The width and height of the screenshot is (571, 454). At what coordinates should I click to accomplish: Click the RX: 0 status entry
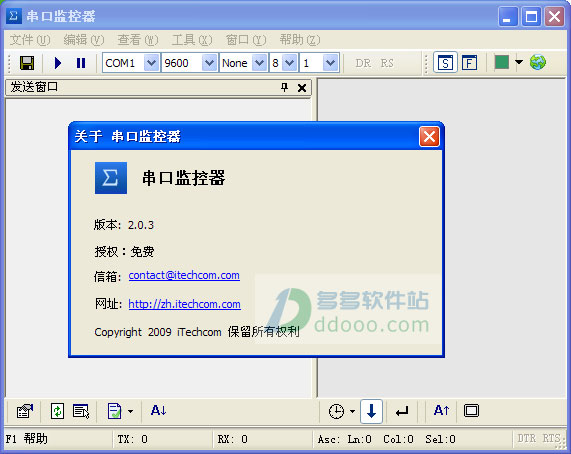(x=232, y=439)
